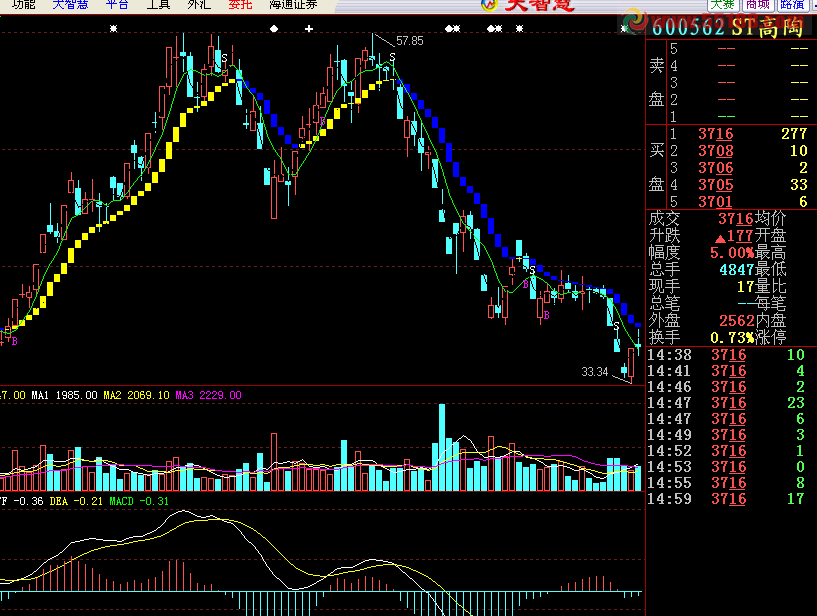Select the 33.34 low price label
The image size is (817, 616).
[594, 372]
